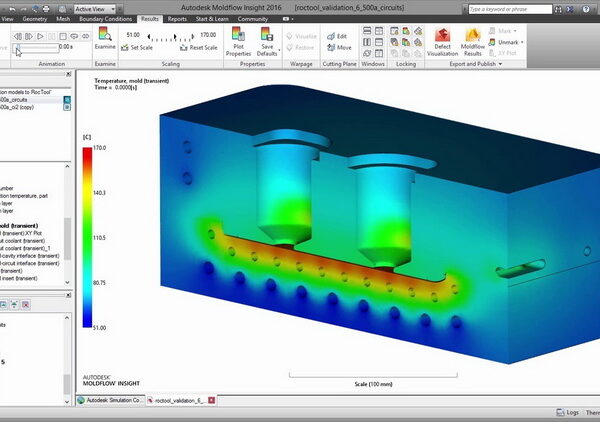The image size is (600, 422).
Task: Open the Geometry ribbon tab
Action: (x=34, y=19)
